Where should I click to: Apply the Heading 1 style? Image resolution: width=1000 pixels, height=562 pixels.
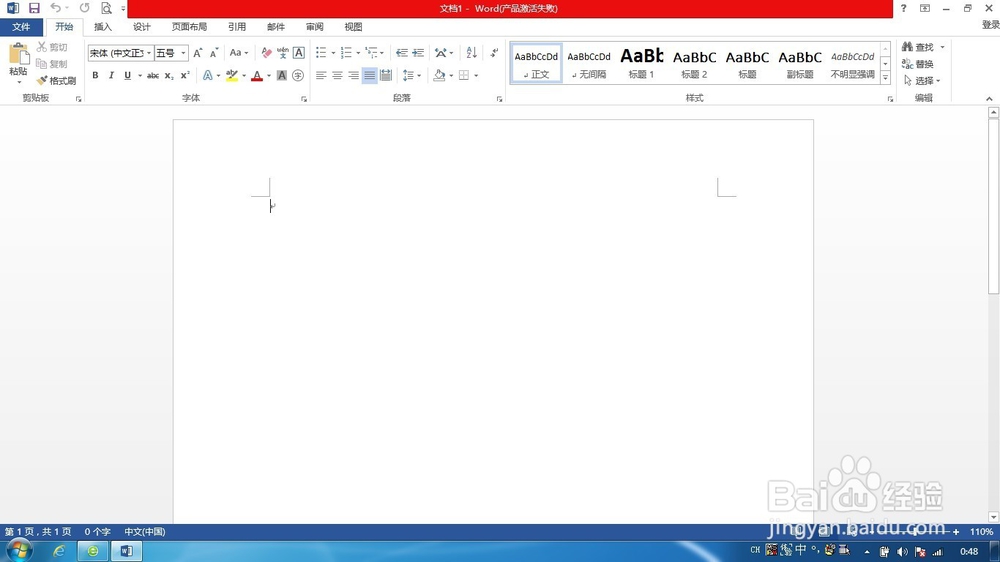pos(642,63)
